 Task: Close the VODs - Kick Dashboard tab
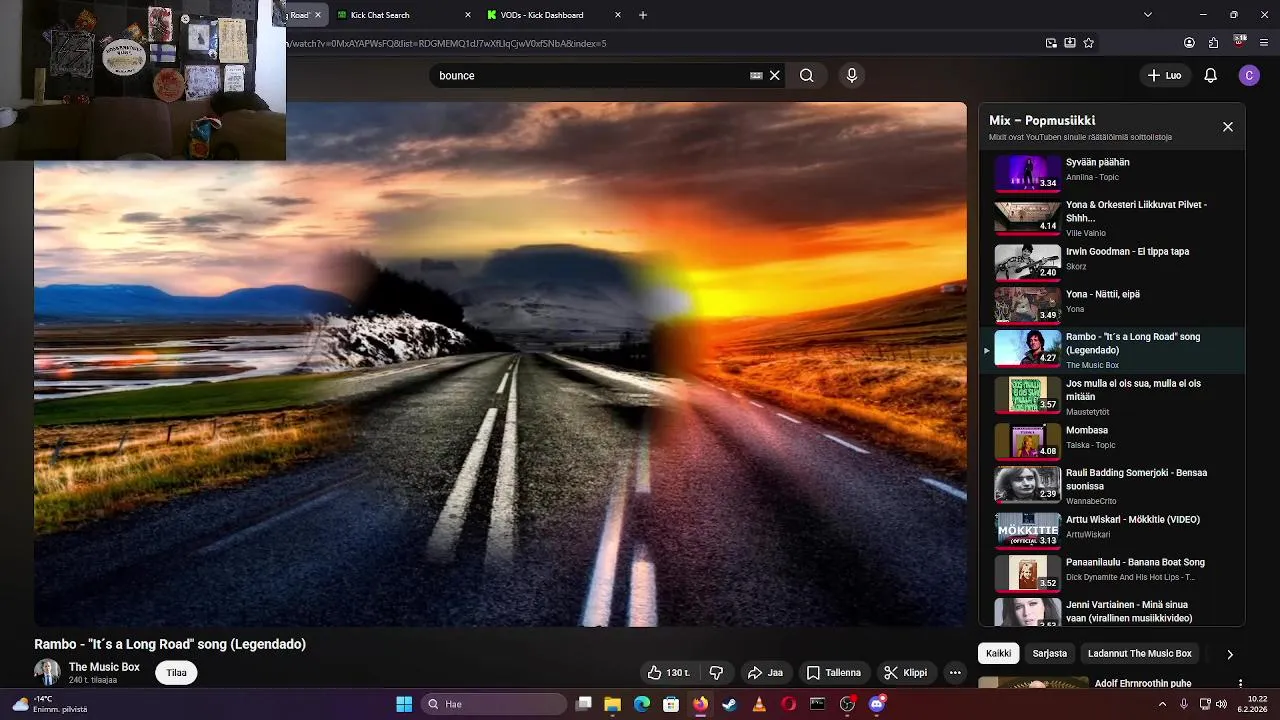coord(618,15)
